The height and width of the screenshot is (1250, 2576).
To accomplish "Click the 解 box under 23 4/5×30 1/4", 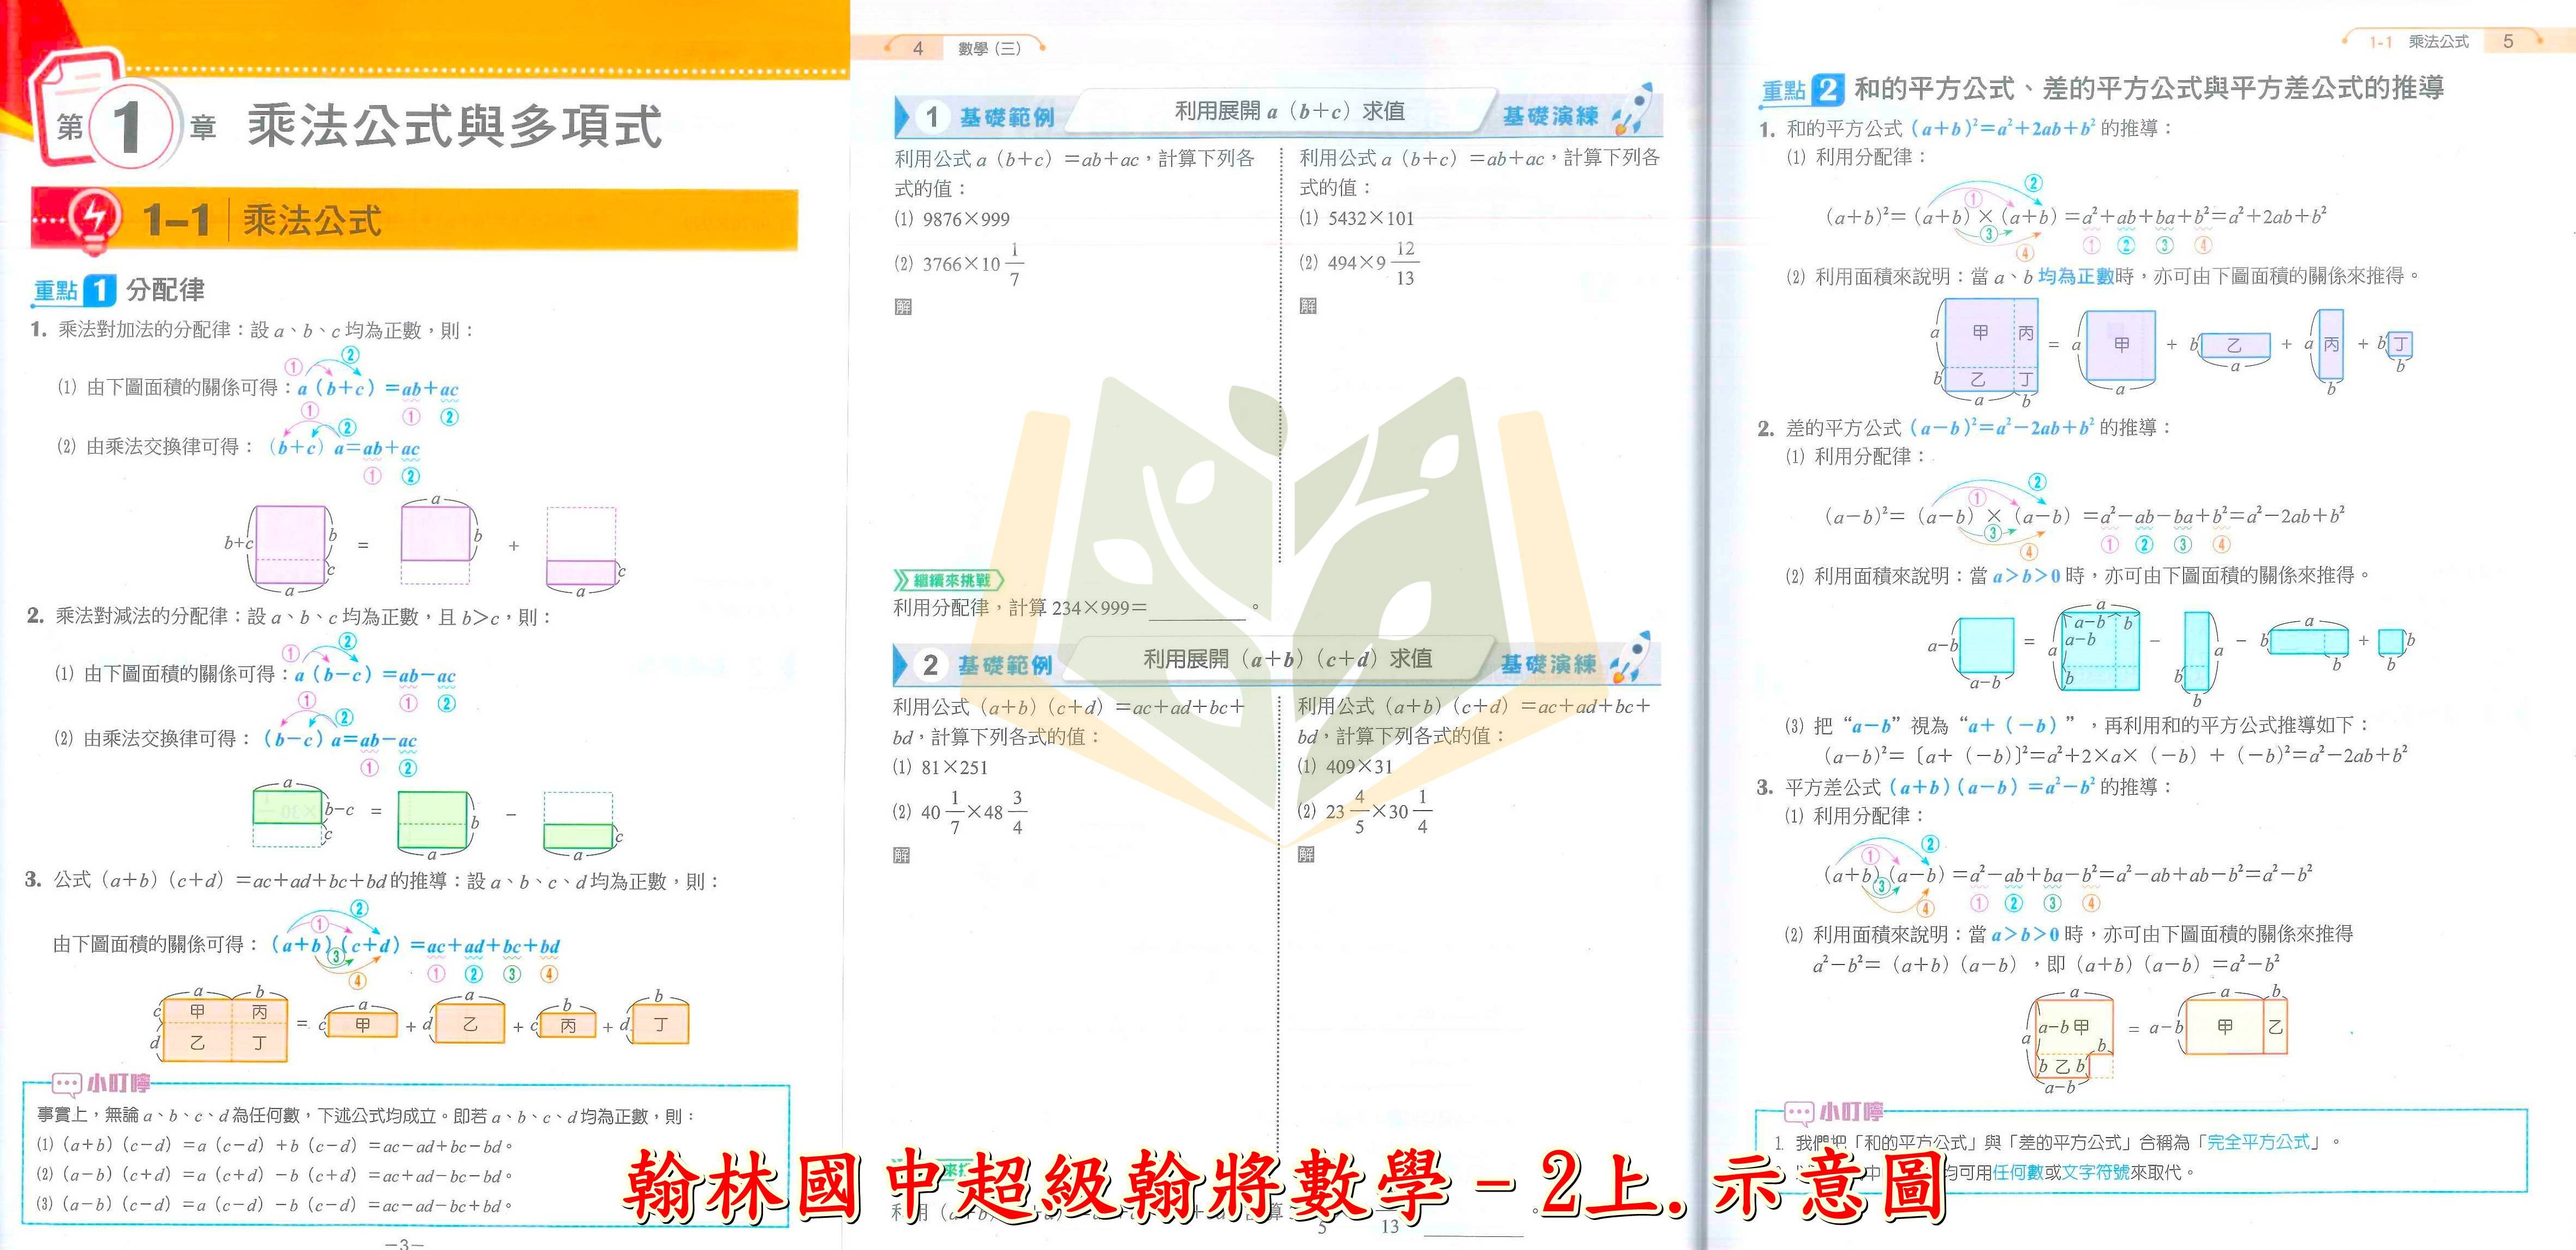I will pyautogui.click(x=1306, y=854).
